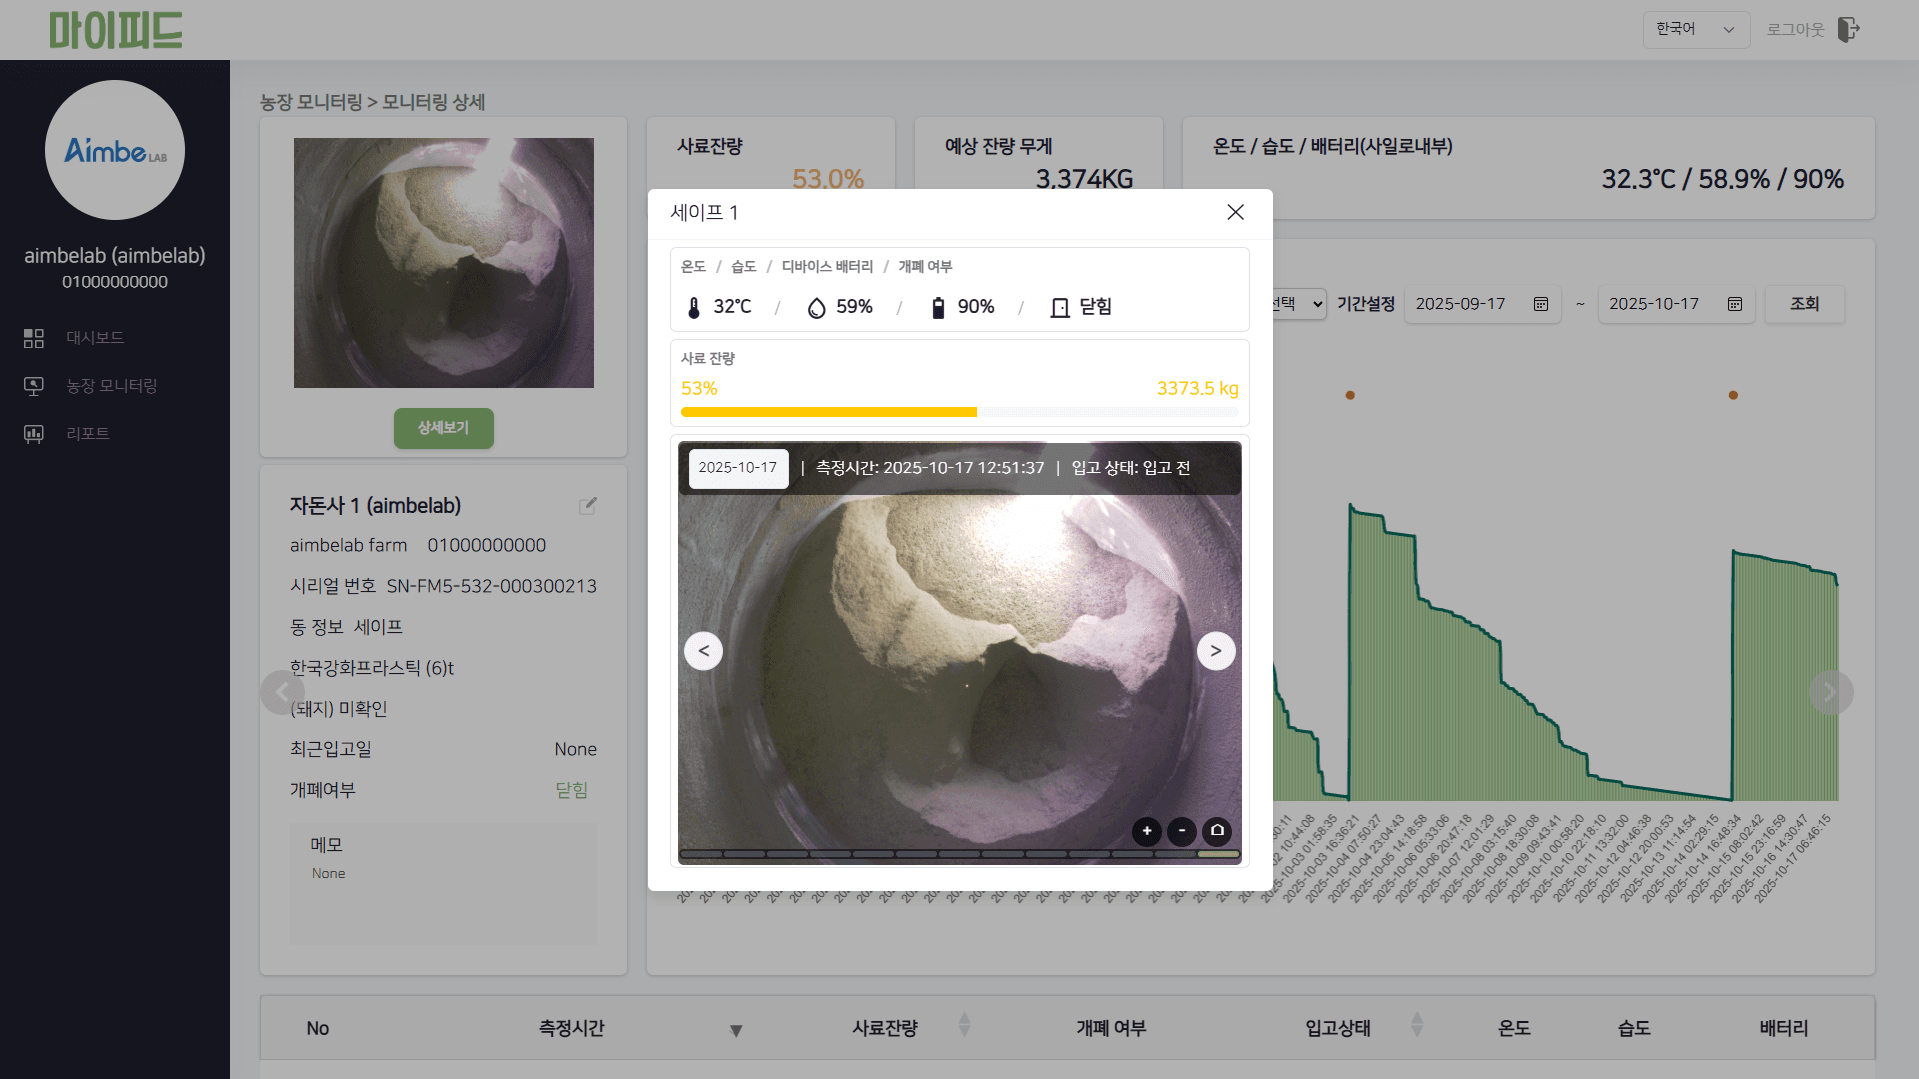
Task: Sort table by 측정시간 arrow
Action: pos(736,1030)
